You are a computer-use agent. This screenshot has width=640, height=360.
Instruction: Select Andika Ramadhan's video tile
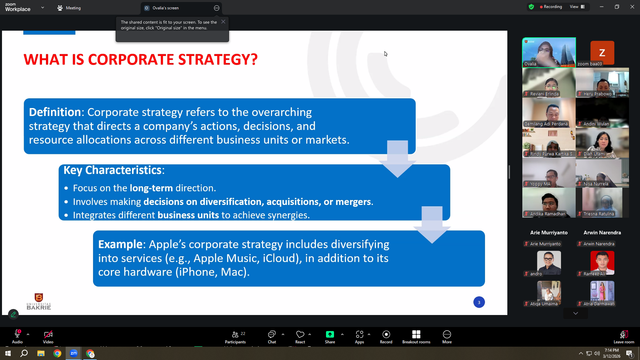pos(549,203)
